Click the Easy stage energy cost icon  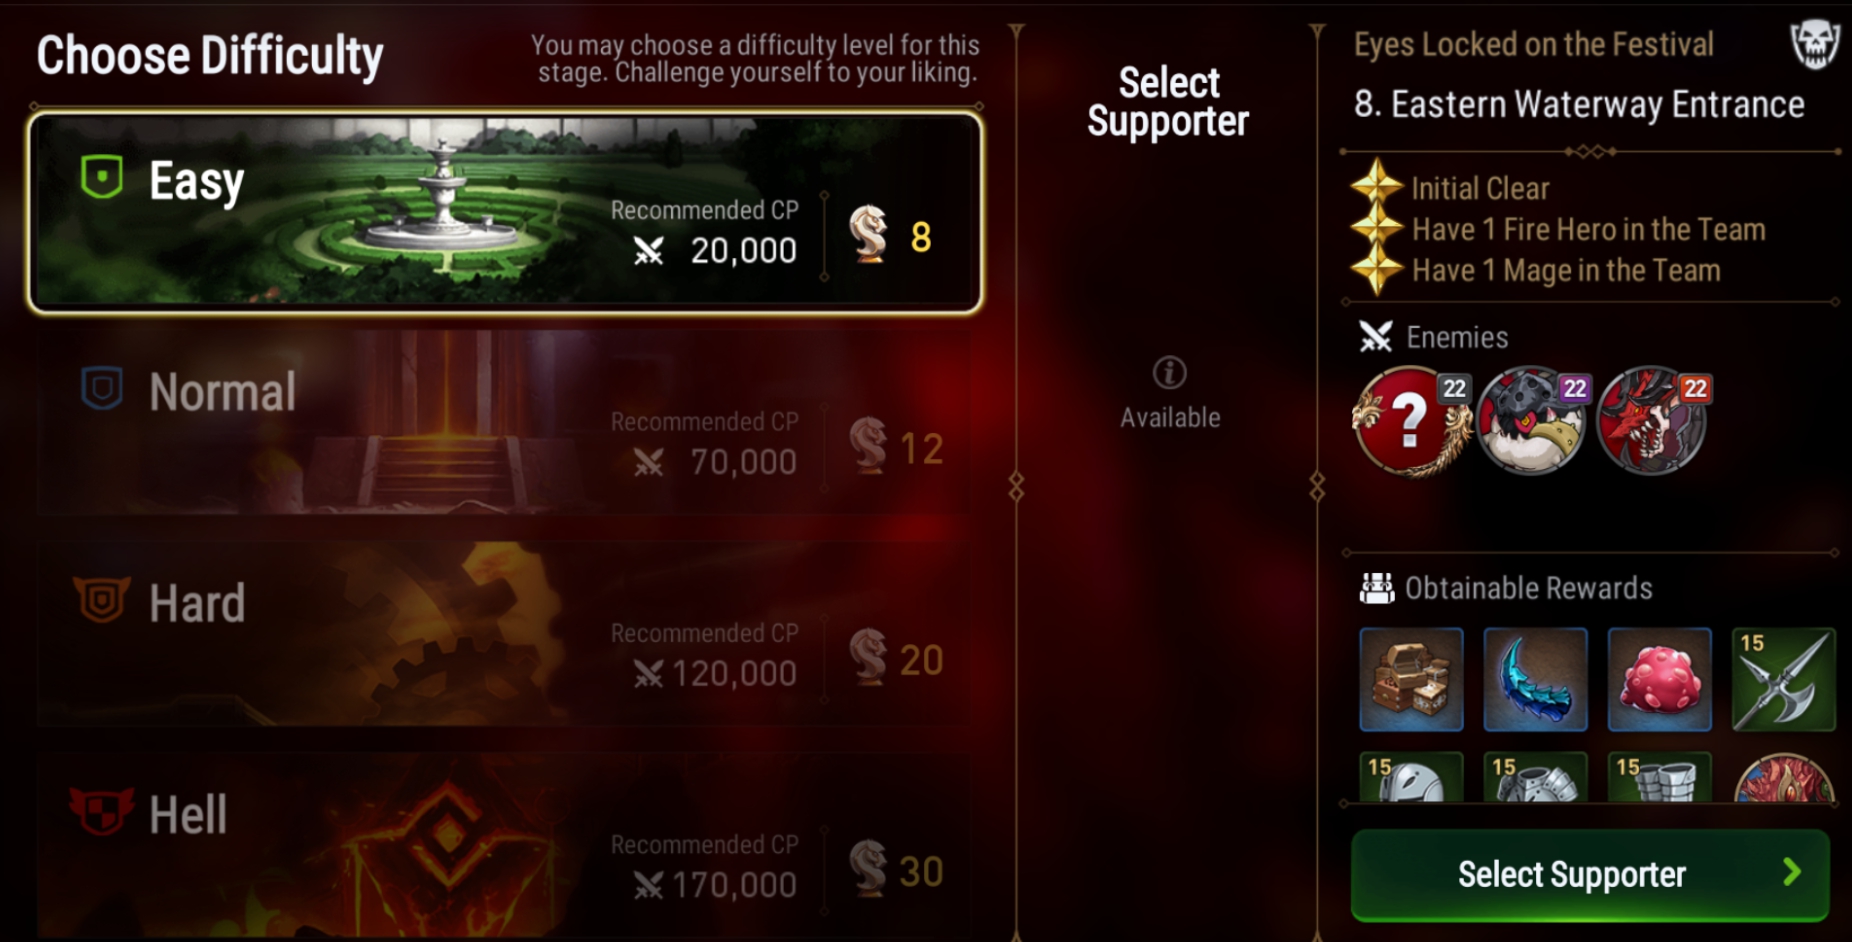pyautogui.click(x=867, y=234)
